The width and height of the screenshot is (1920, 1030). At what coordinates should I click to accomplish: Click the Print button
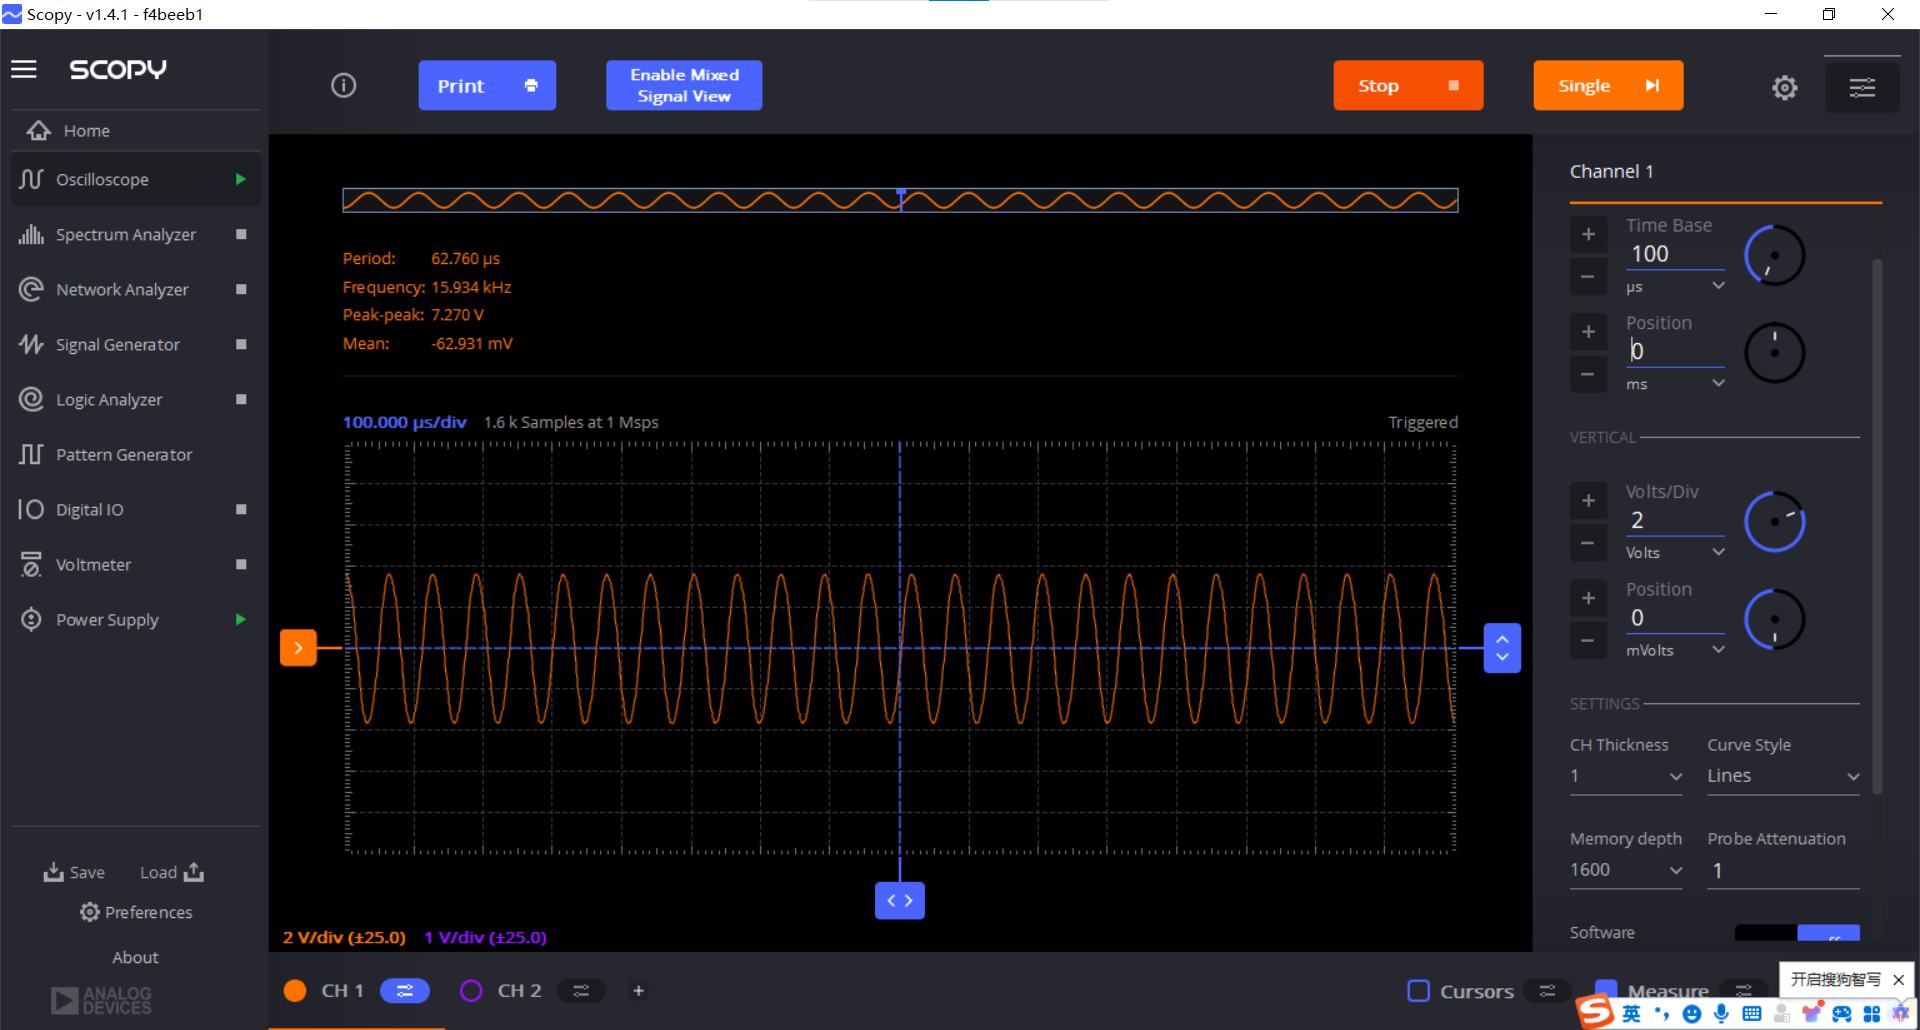[x=487, y=86]
